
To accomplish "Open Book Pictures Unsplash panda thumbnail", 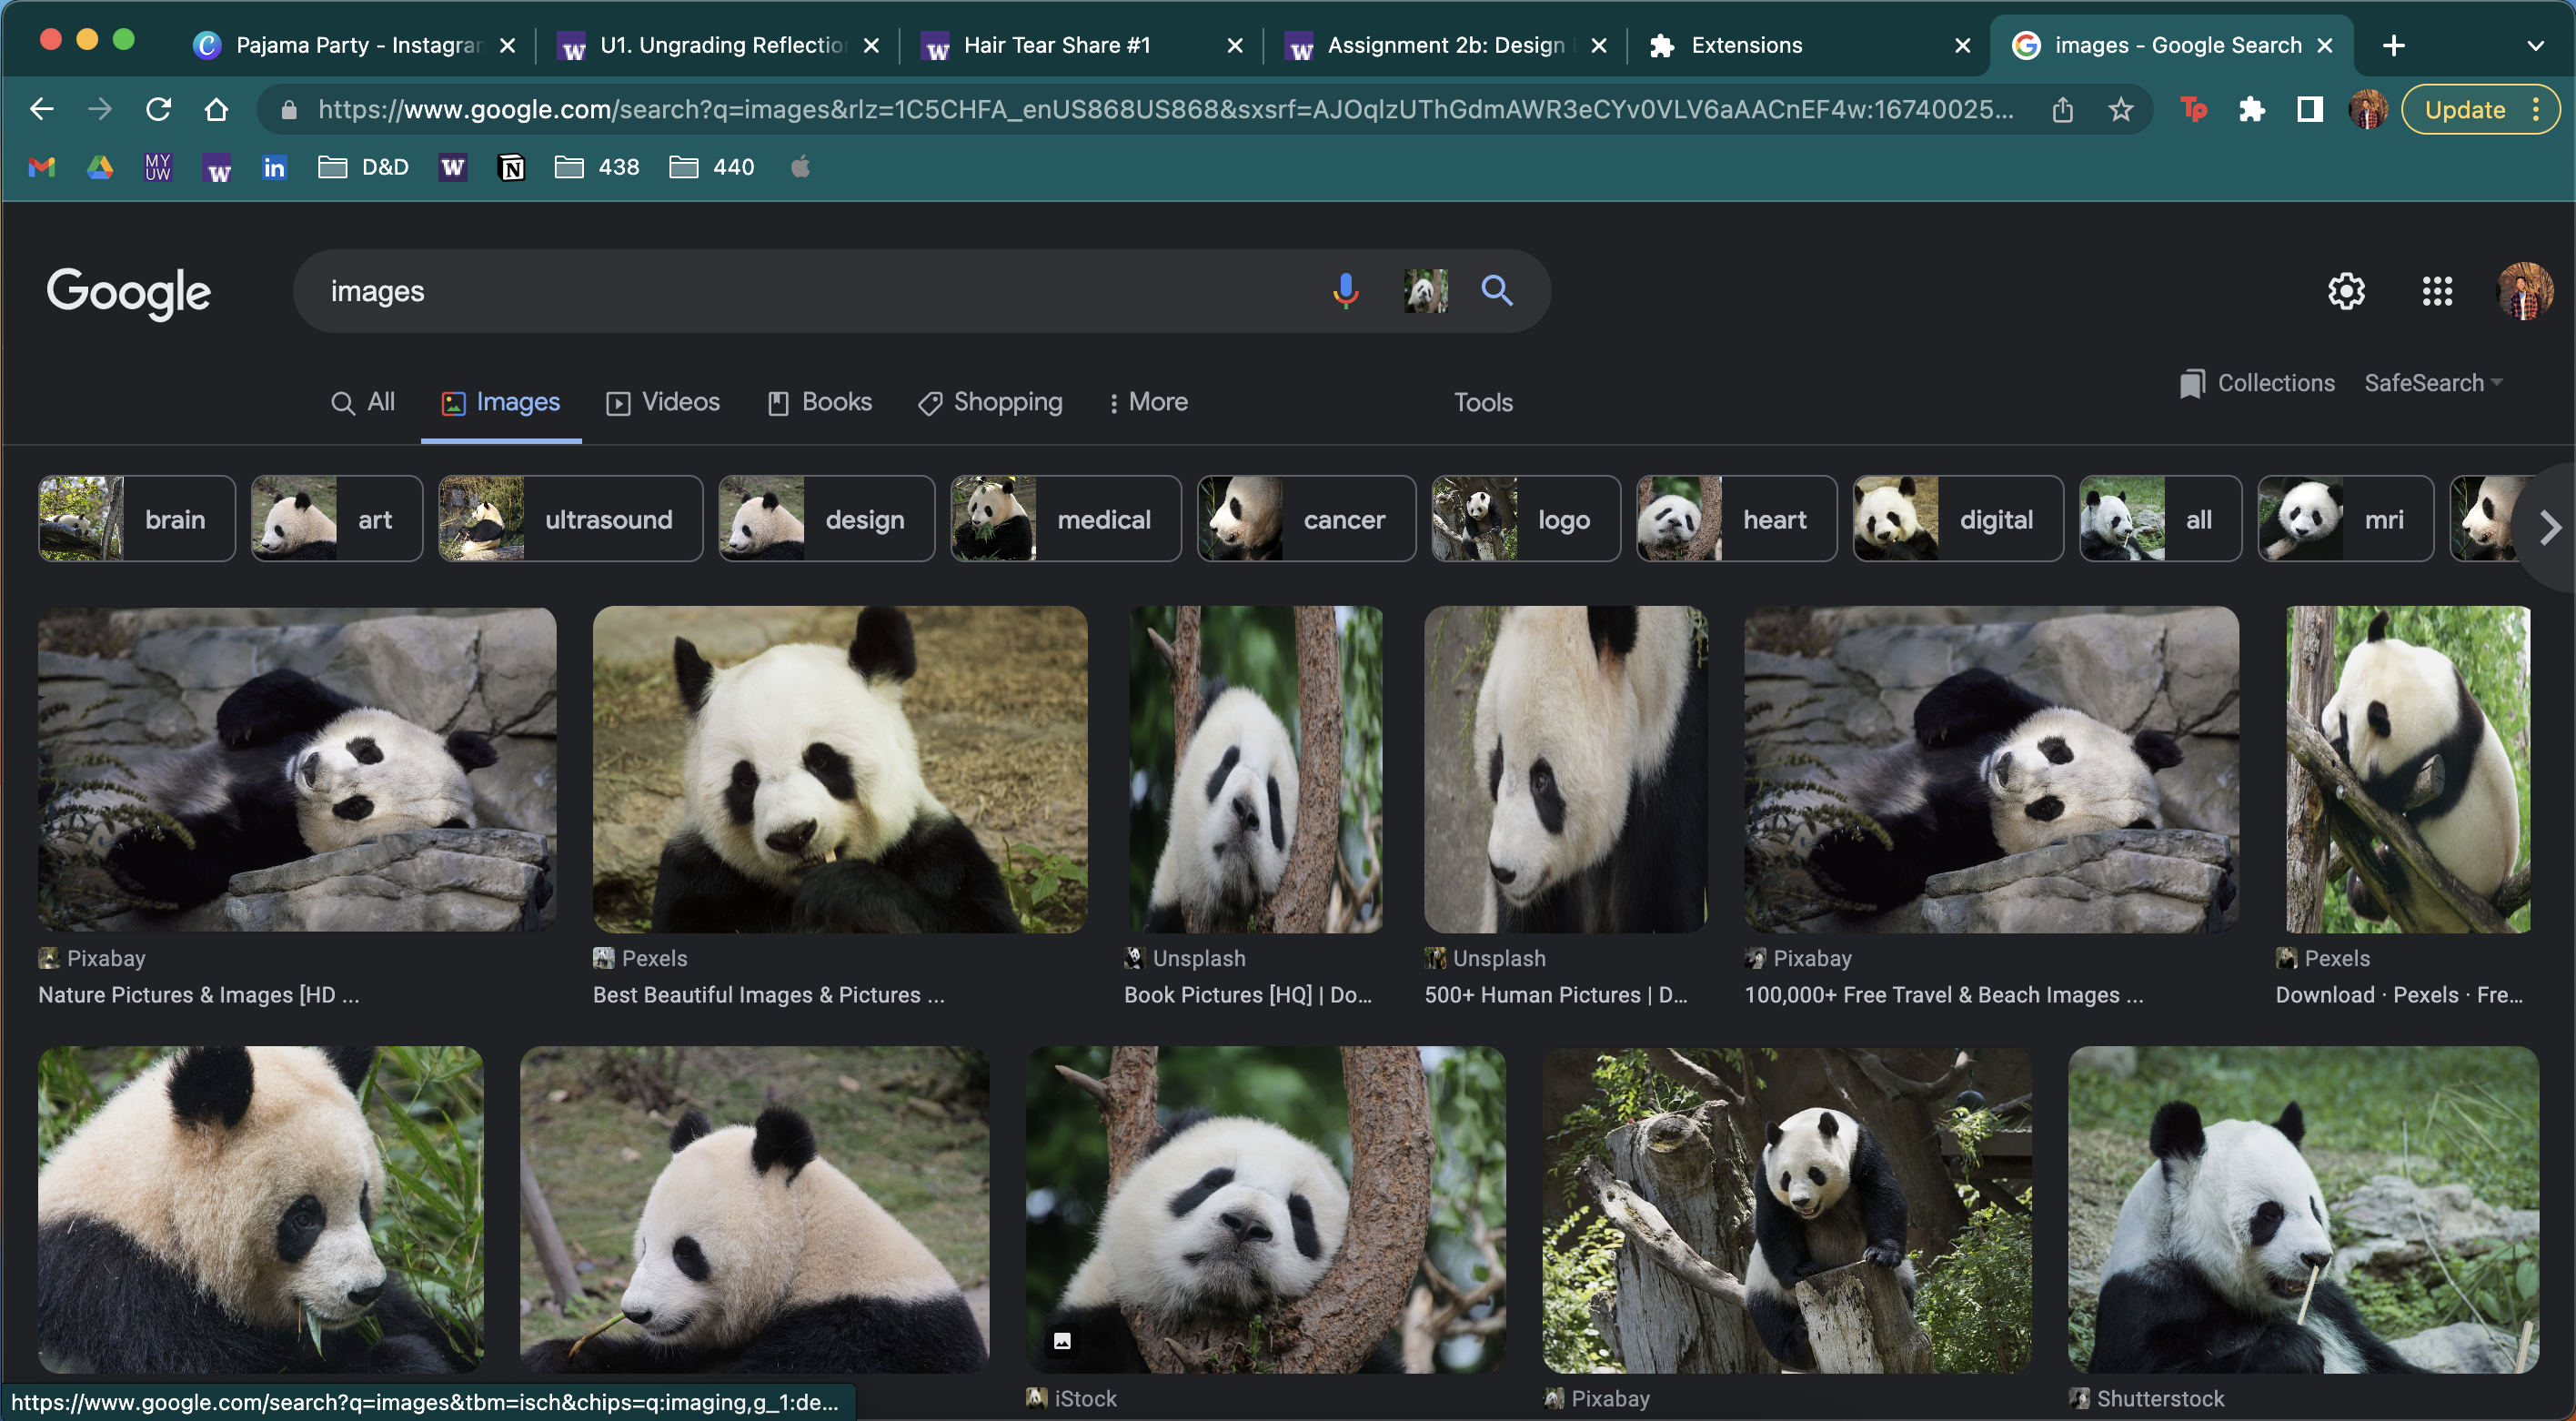I will [x=1255, y=769].
